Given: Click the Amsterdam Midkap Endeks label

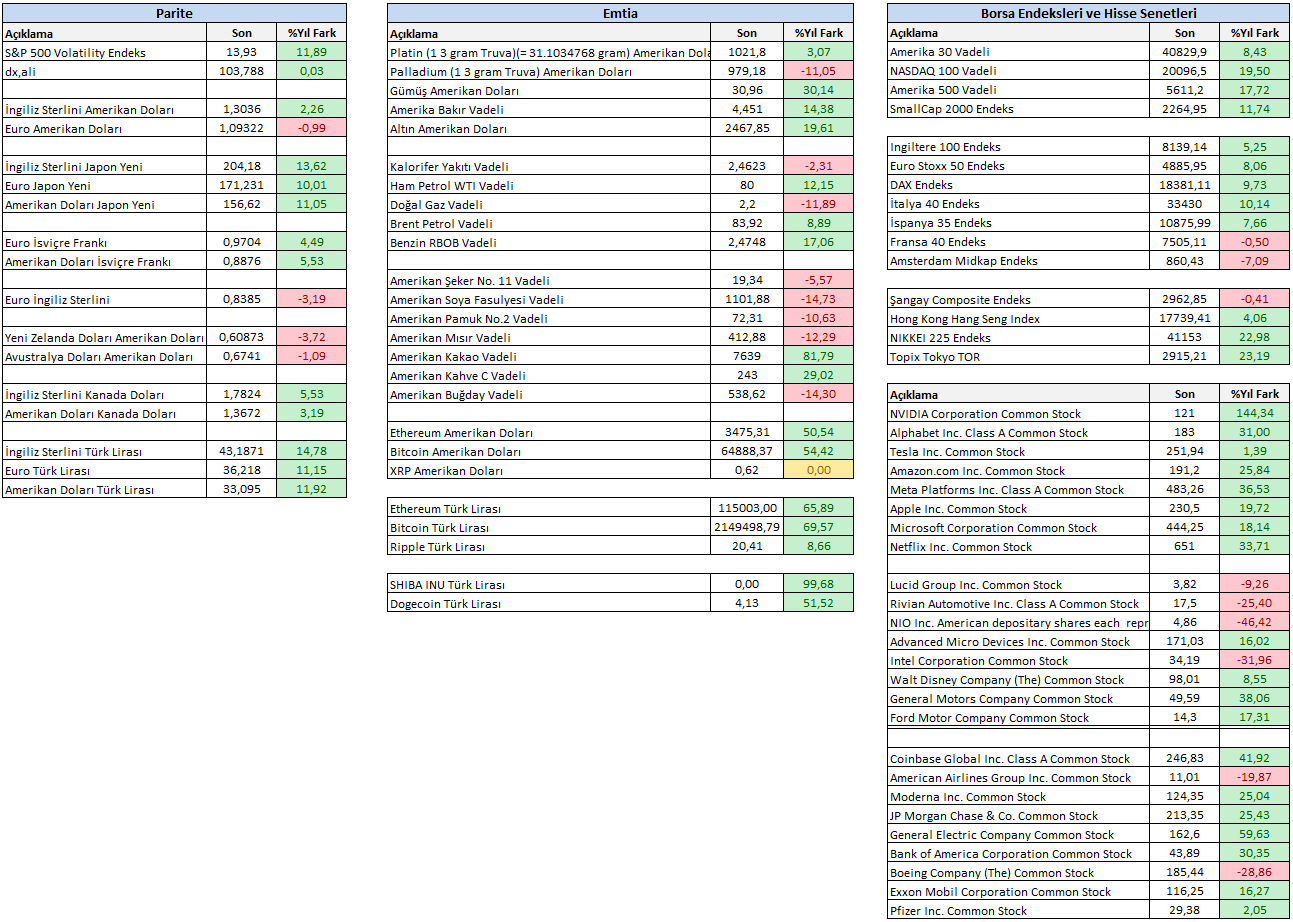Looking at the screenshot, I should pos(1018,261).
